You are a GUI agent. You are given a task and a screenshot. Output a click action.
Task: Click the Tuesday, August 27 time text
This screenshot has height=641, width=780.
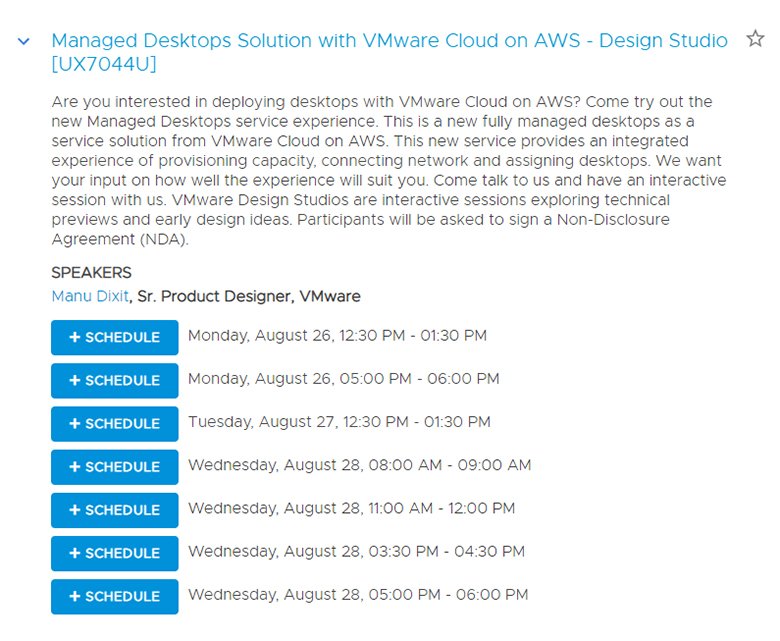coord(339,422)
